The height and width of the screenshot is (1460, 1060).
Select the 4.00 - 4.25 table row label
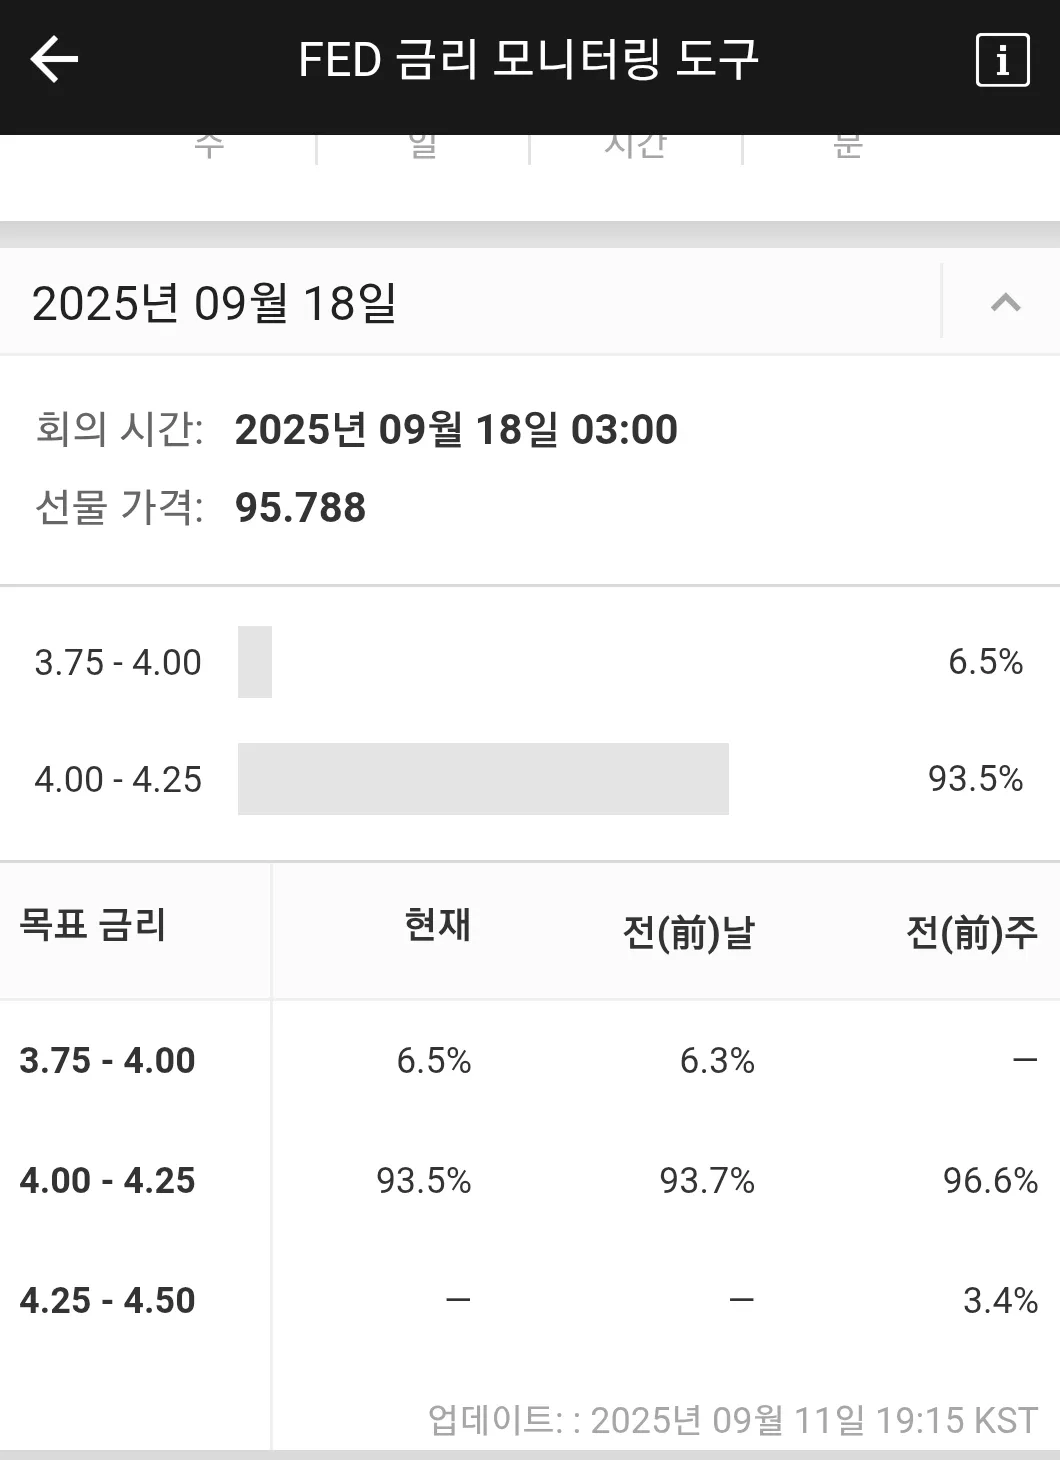[107, 1180]
